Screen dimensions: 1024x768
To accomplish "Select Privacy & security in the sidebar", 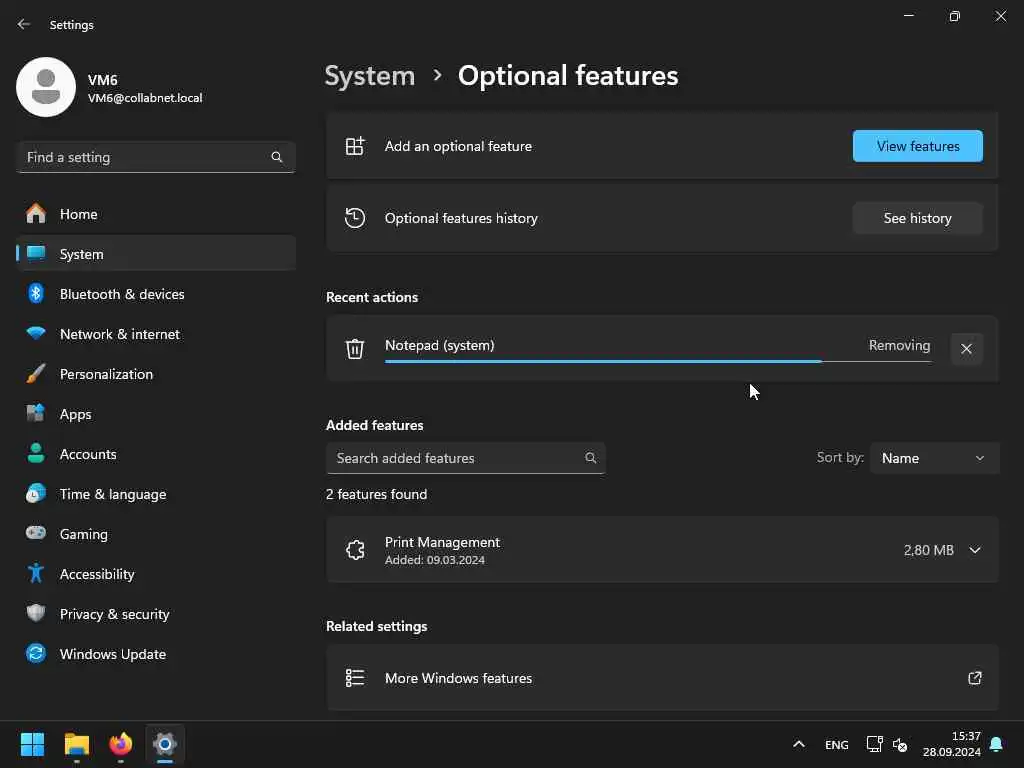I will (x=114, y=614).
